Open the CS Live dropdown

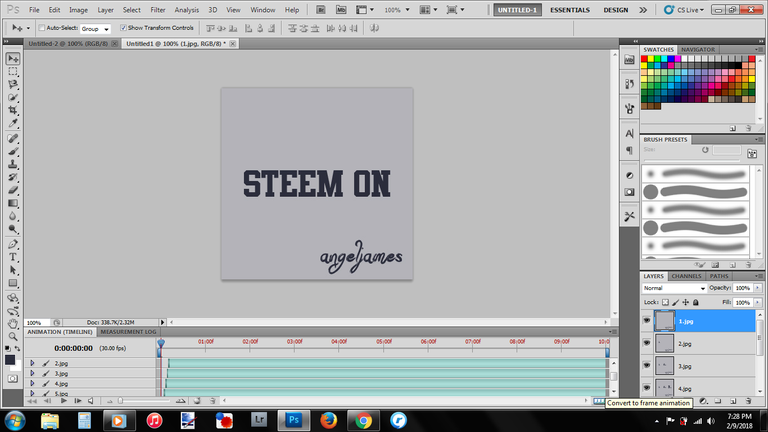(x=684, y=10)
